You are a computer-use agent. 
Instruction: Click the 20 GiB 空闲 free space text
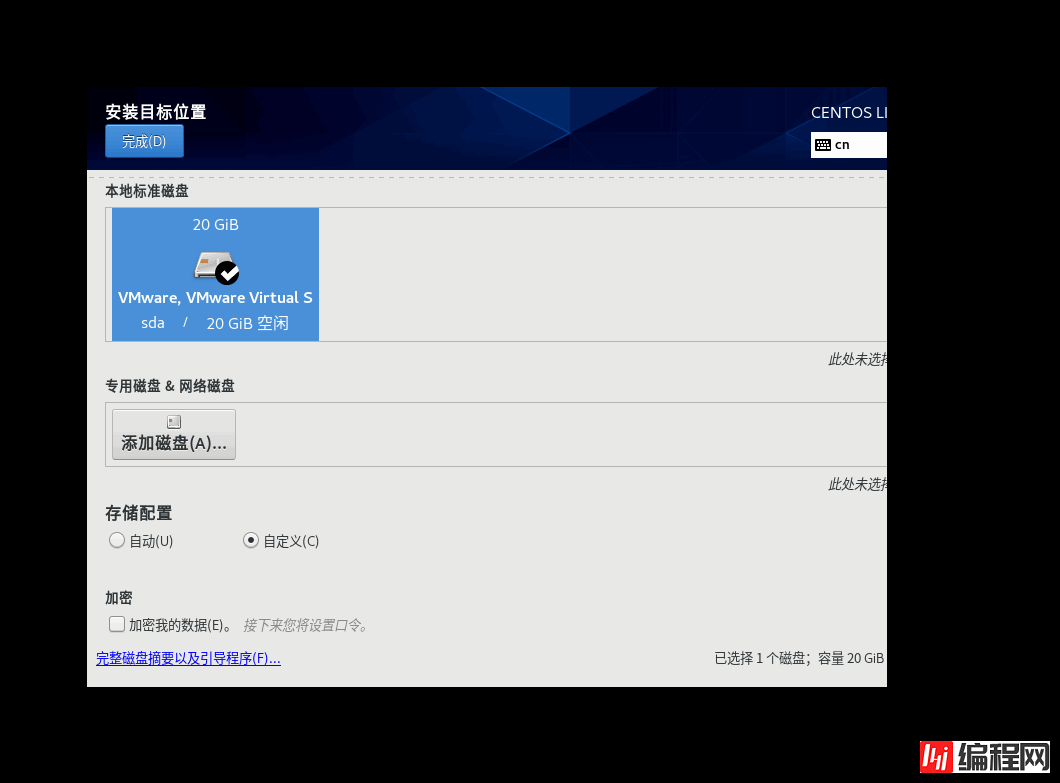pyautogui.click(x=247, y=323)
